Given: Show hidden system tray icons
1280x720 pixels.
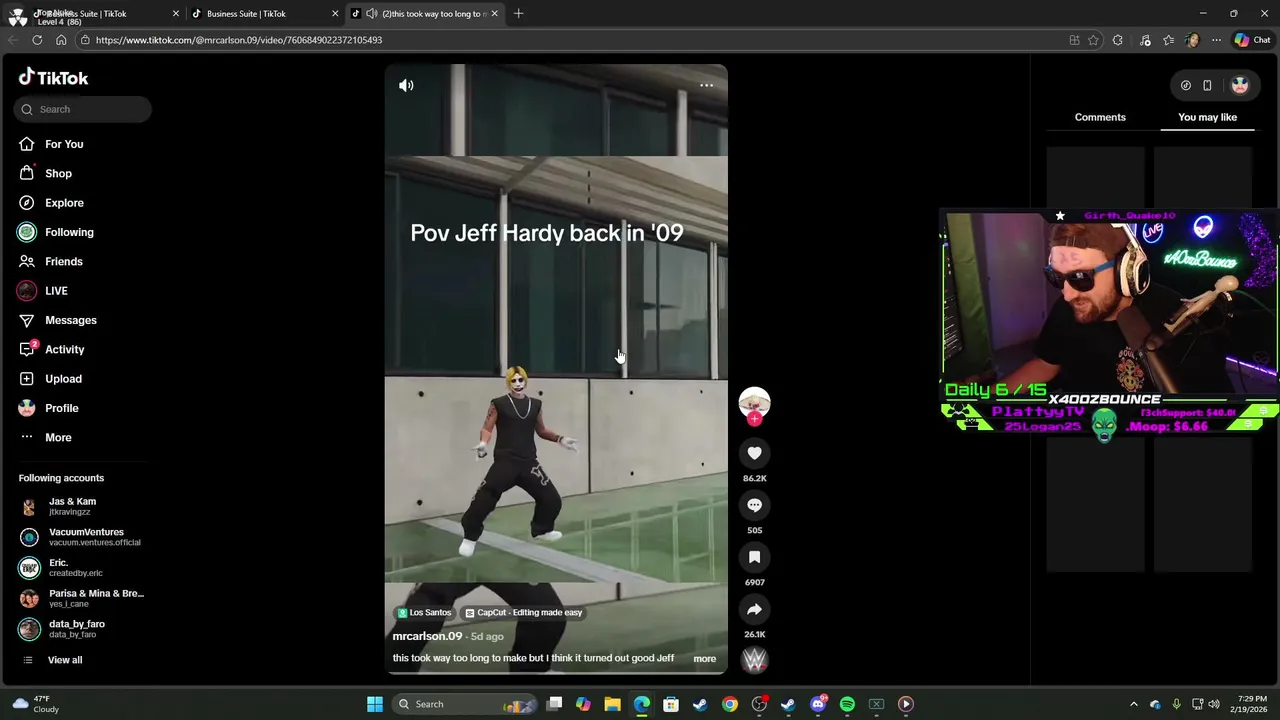Looking at the screenshot, I should (1133, 704).
